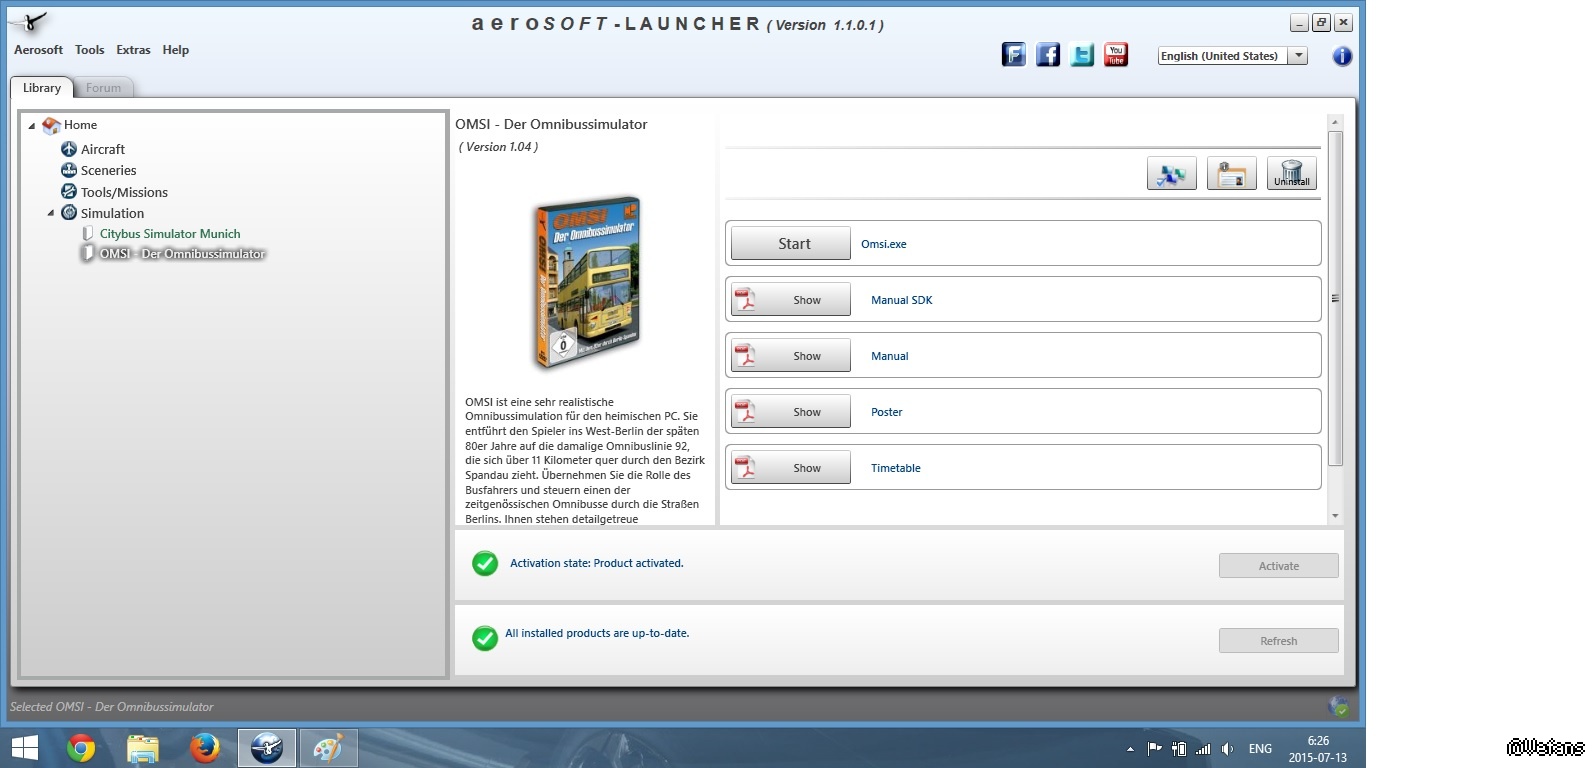
Task: Open the Windows Start button
Action: tap(24, 748)
